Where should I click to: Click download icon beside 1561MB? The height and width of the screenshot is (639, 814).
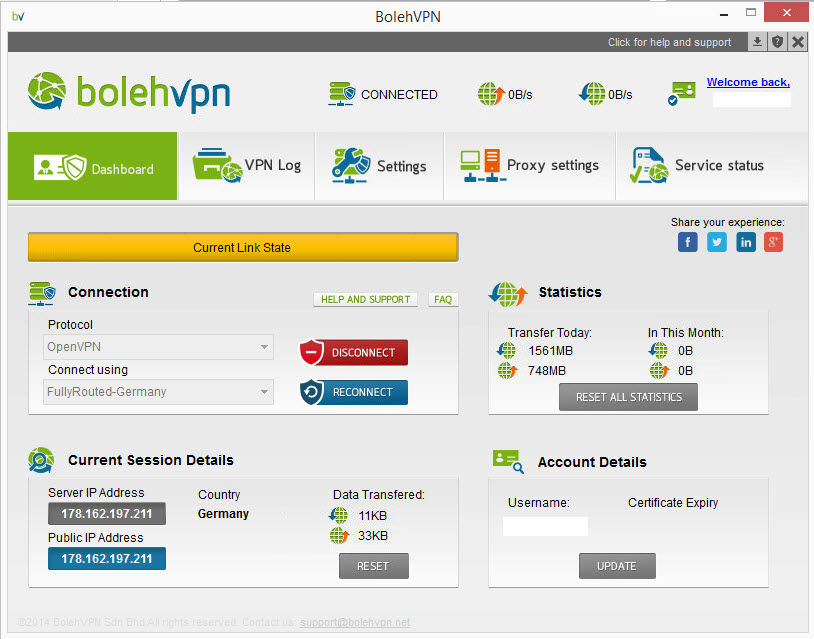coord(506,351)
